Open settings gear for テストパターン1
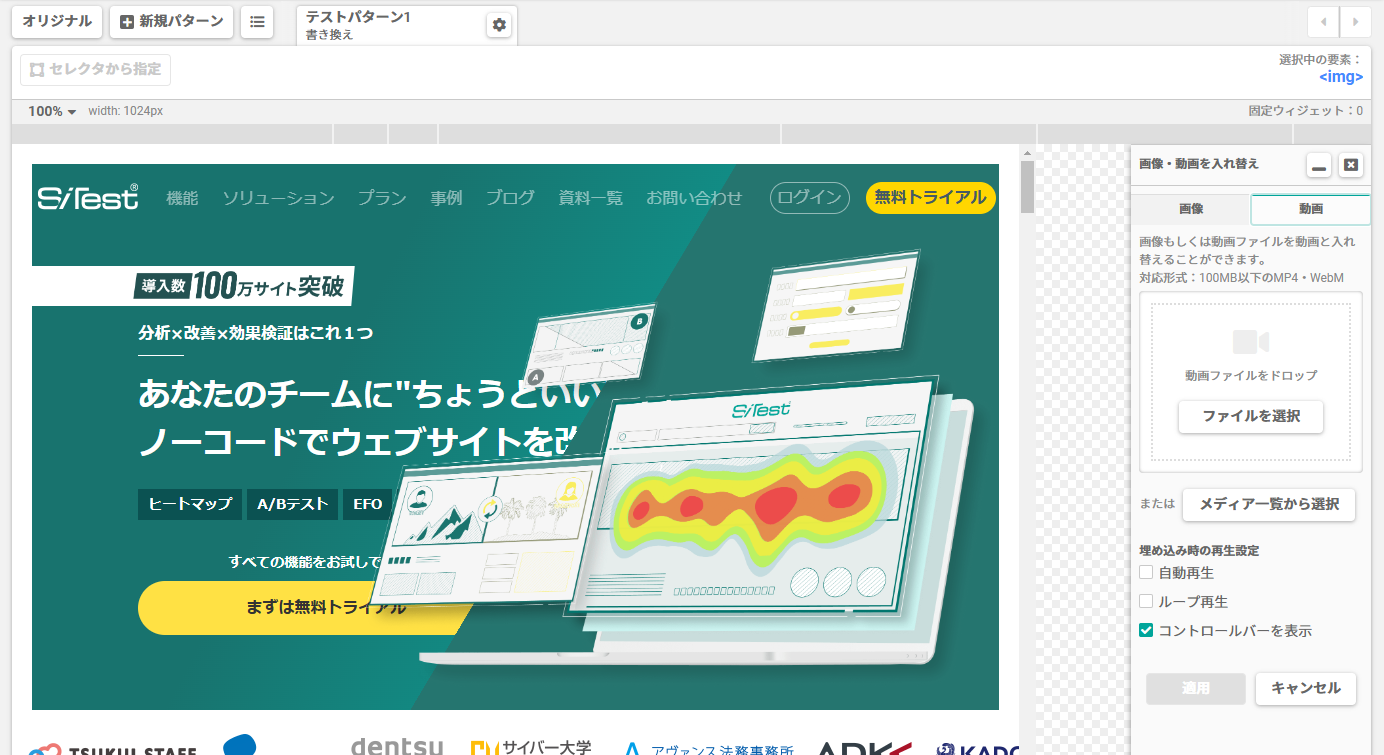Image resolution: width=1384 pixels, height=755 pixels. pyautogui.click(x=499, y=25)
